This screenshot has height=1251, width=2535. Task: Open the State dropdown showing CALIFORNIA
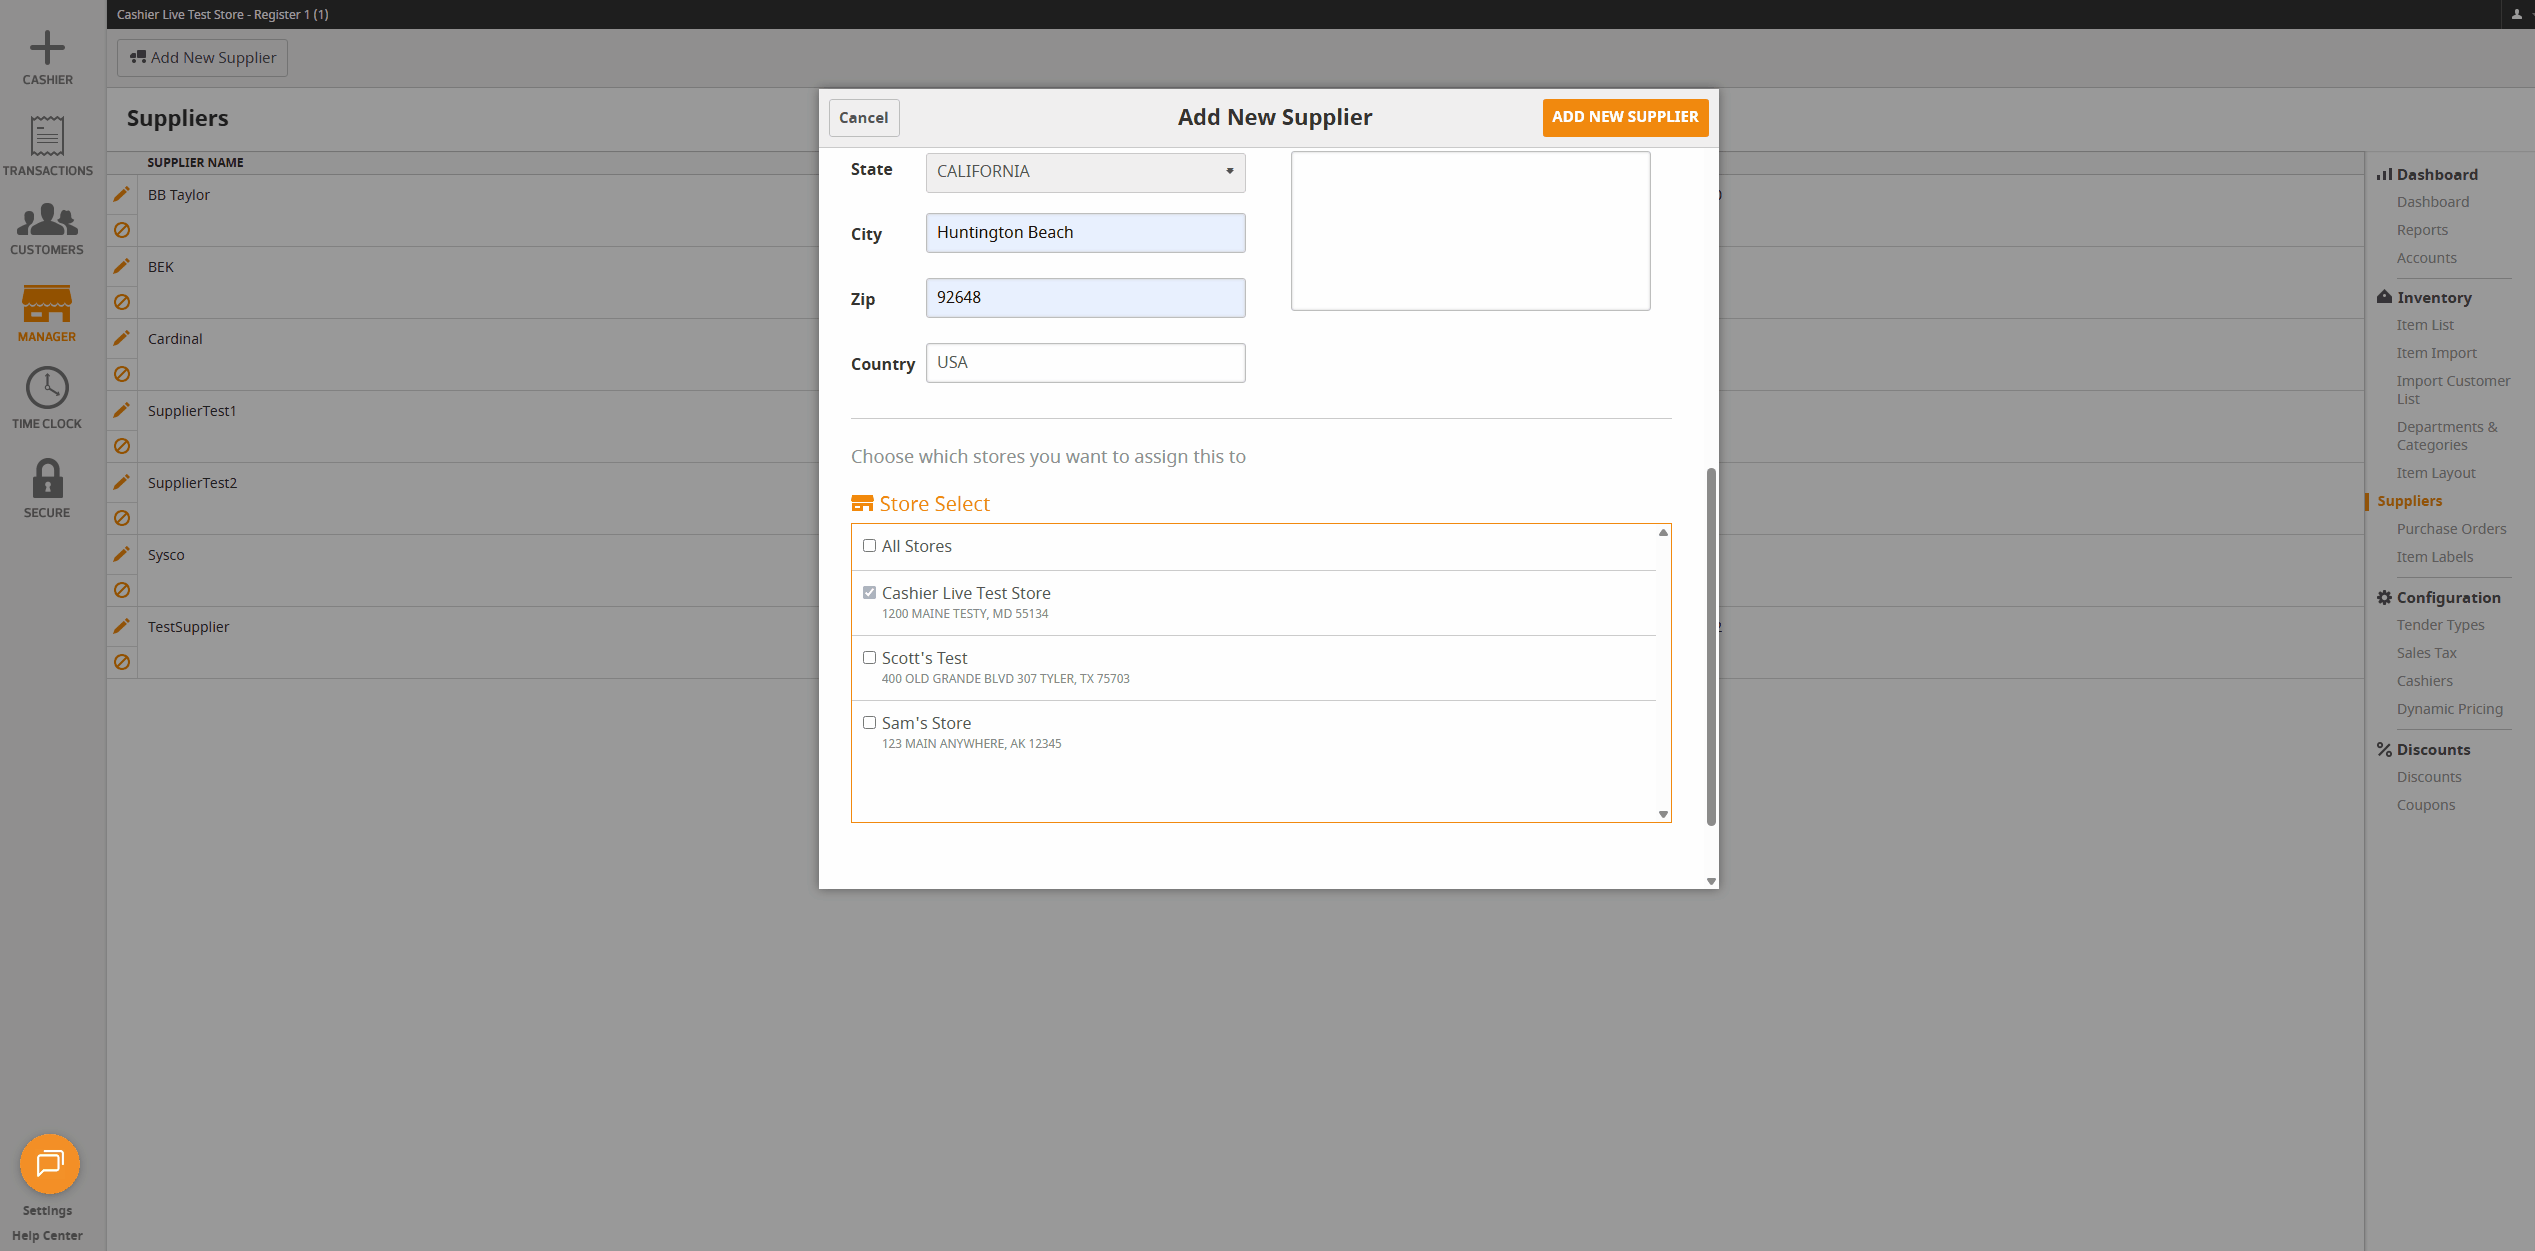click(x=1085, y=172)
